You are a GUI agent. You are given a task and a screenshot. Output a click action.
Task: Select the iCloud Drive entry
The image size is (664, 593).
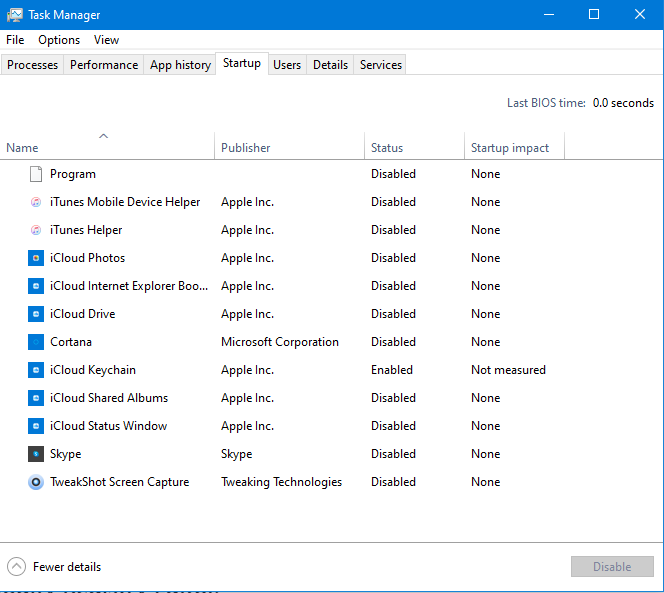[83, 314]
